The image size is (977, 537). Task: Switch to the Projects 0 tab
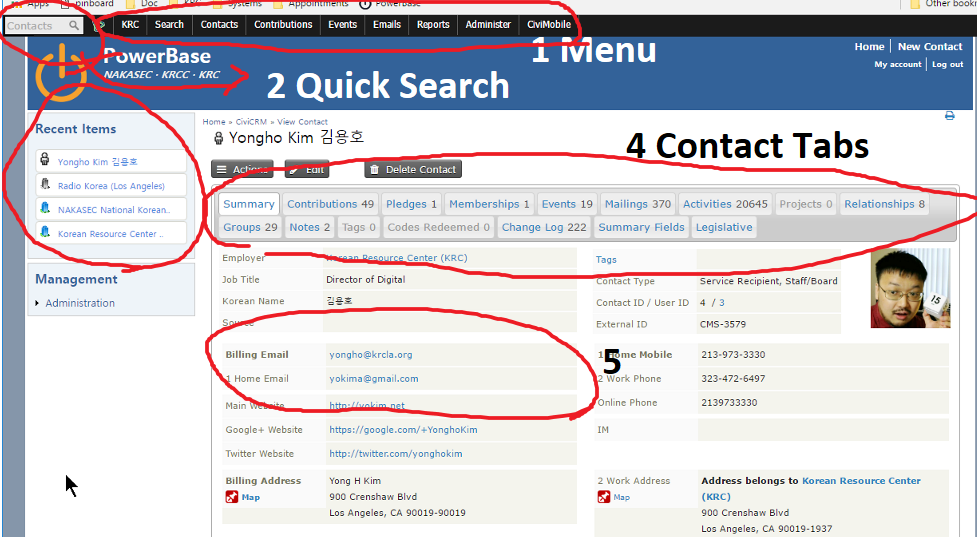[x=806, y=204]
